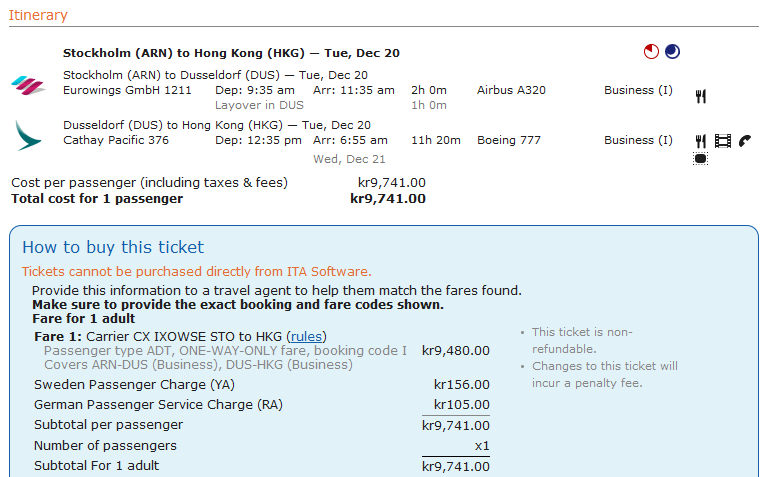Click the Stockholm to Hong Kong trip title
Image resolution: width=762 pixels, height=477 pixels.
coord(231,53)
